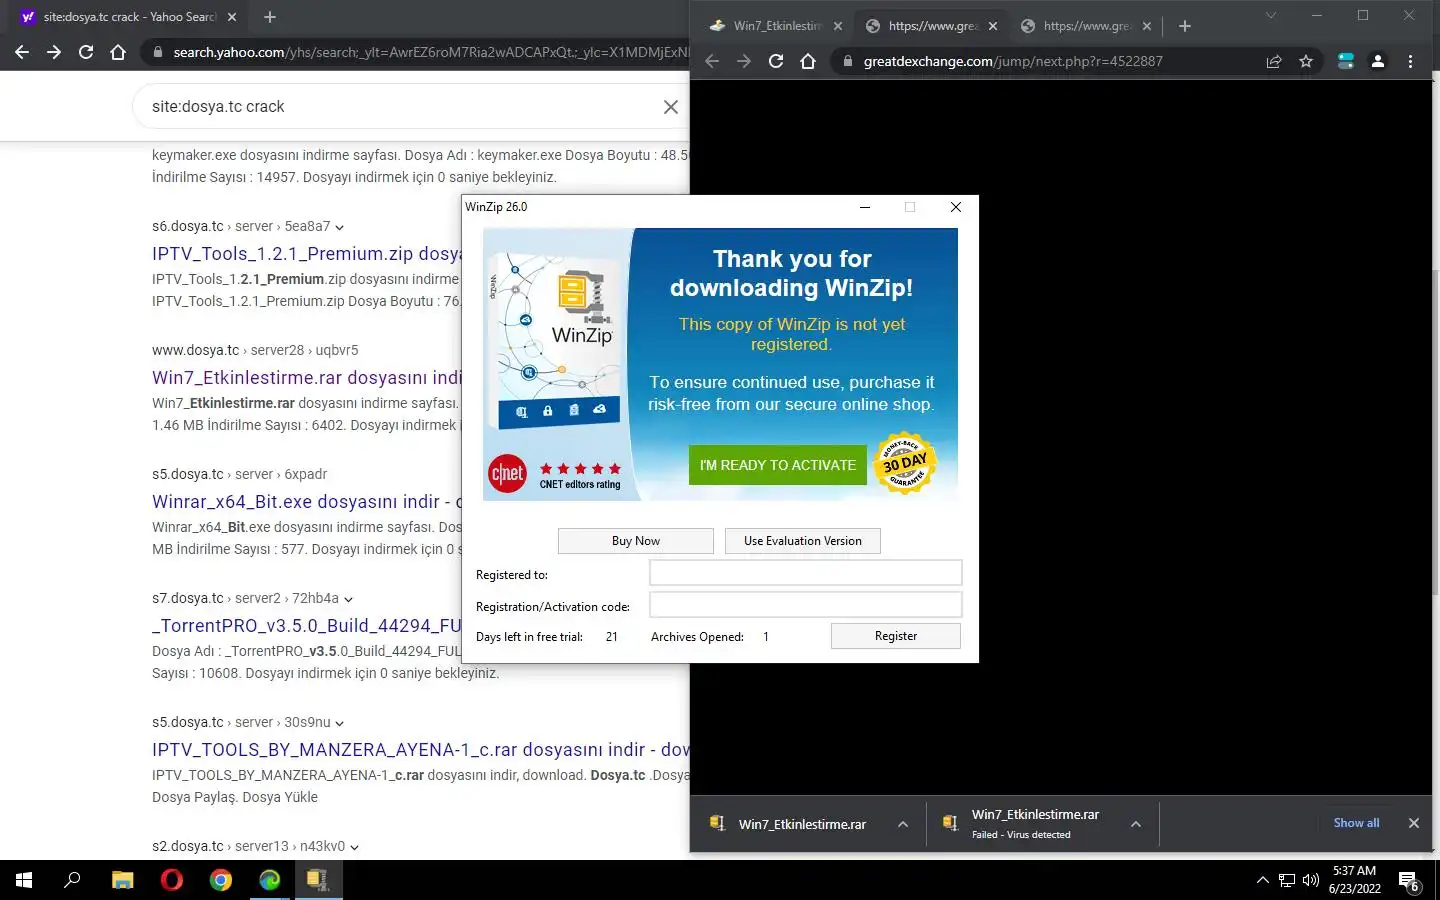Expand s2.dosya.tc n43kv0 result options

[x=354, y=847]
